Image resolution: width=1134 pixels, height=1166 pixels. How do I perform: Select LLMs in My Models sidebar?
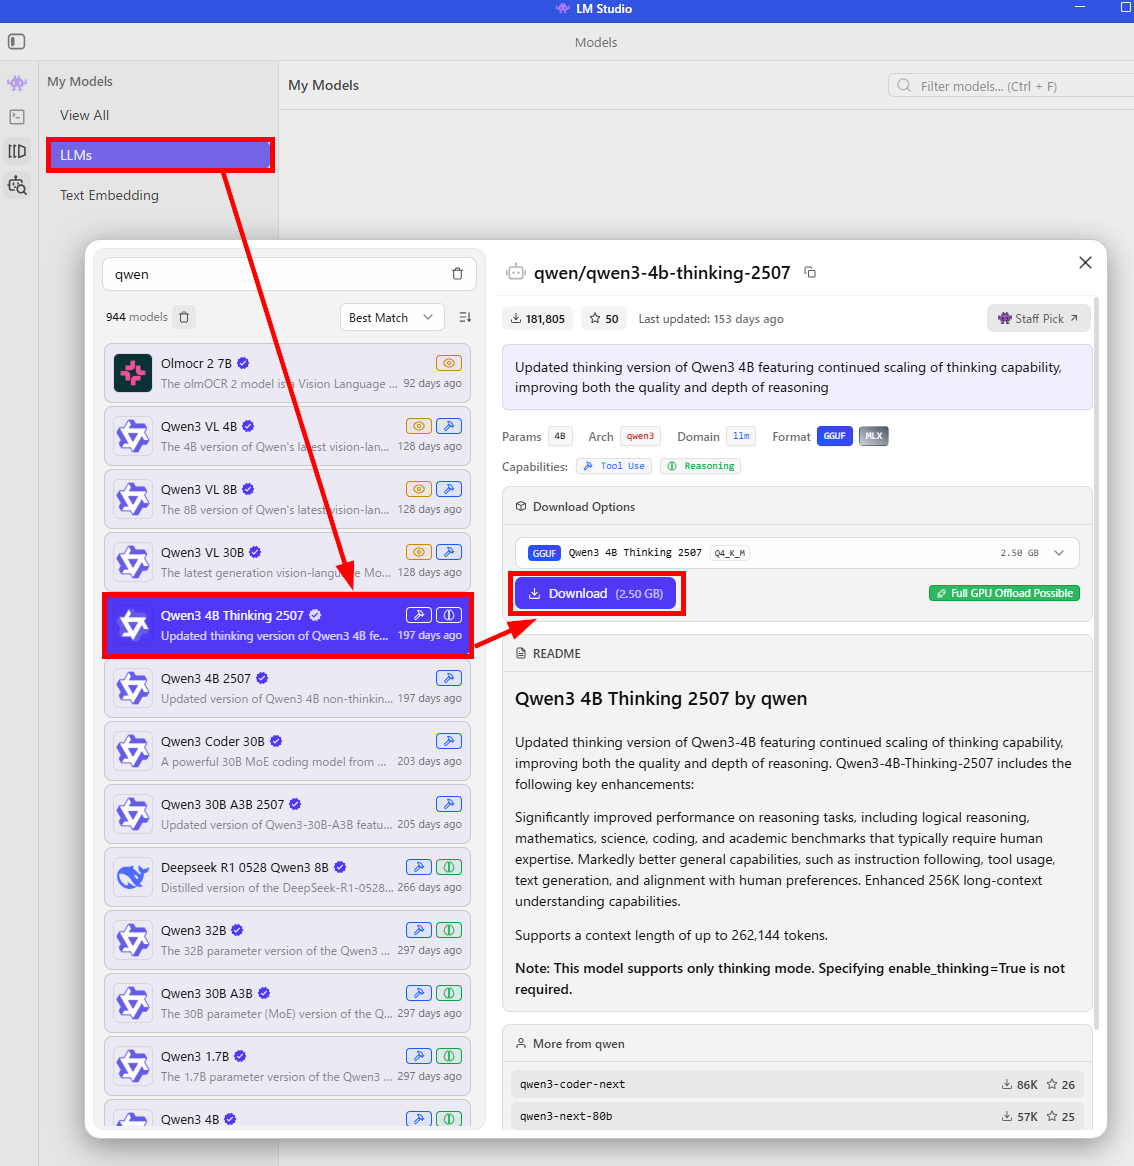coord(160,155)
